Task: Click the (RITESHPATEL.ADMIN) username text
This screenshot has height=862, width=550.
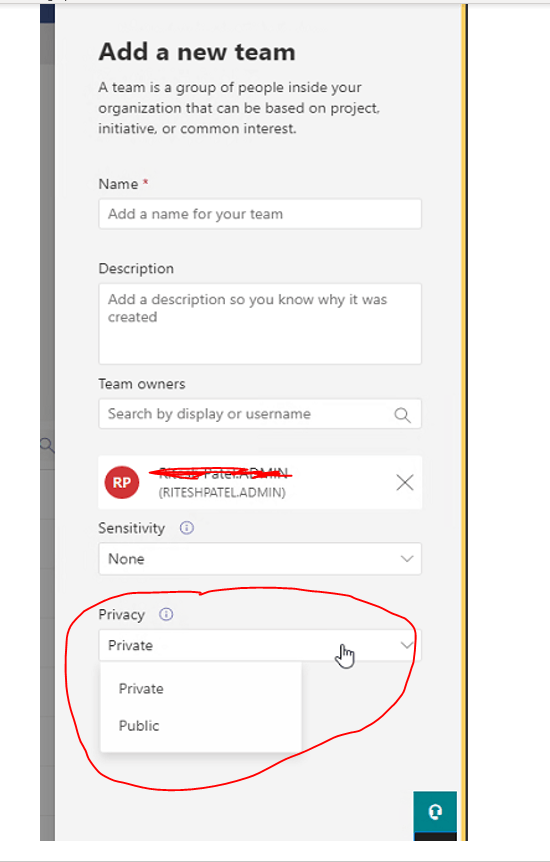Action: [x=222, y=493]
